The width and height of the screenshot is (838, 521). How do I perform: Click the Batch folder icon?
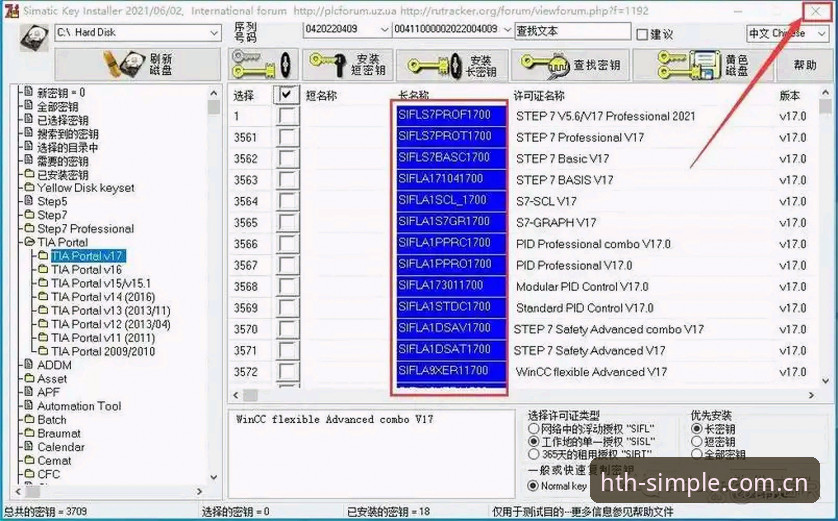tap(29, 419)
